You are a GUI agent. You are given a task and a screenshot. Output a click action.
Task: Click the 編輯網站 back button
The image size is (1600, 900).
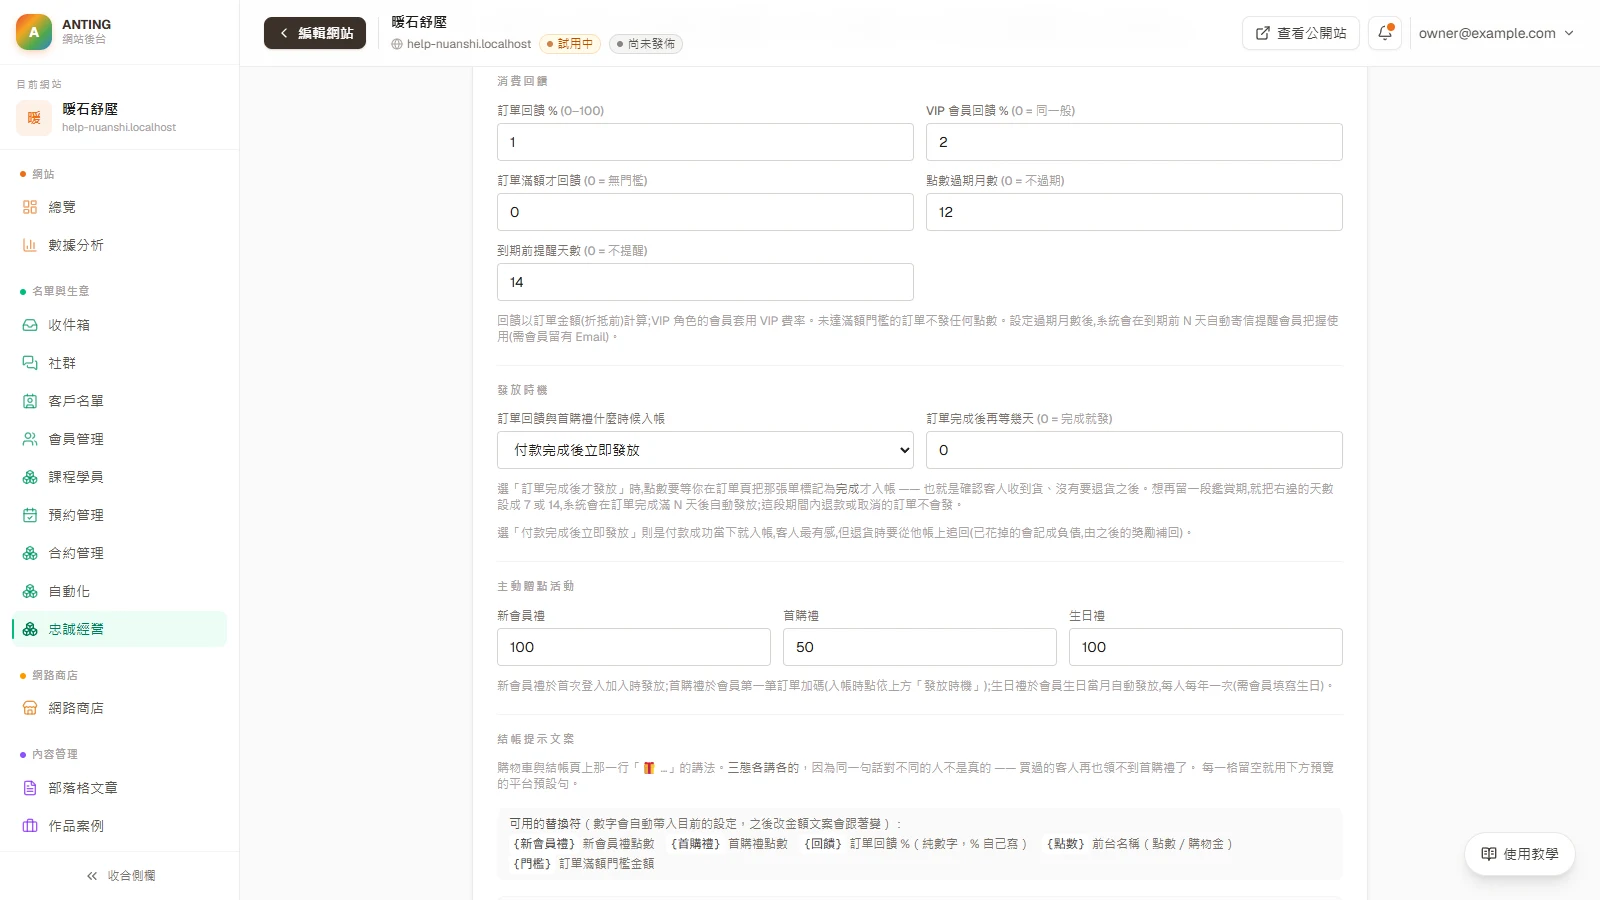[315, 33]
